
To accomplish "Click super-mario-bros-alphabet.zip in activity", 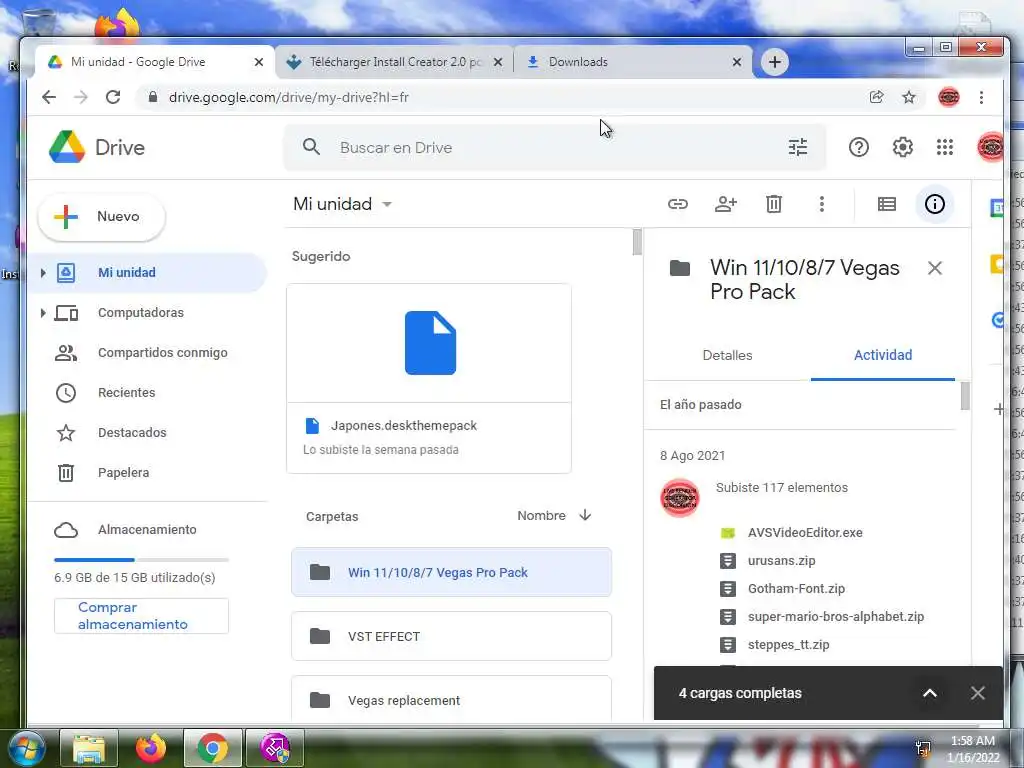I will 835,616.
